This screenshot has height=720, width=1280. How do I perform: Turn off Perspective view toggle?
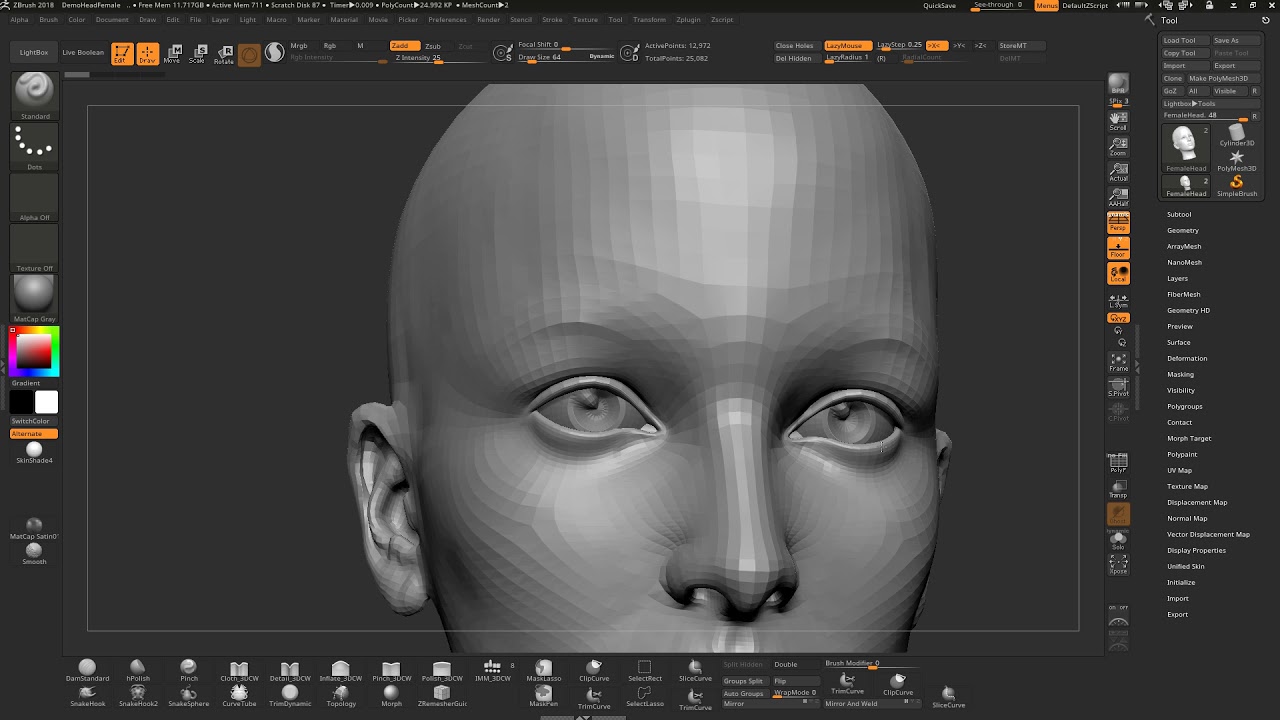1118,222
